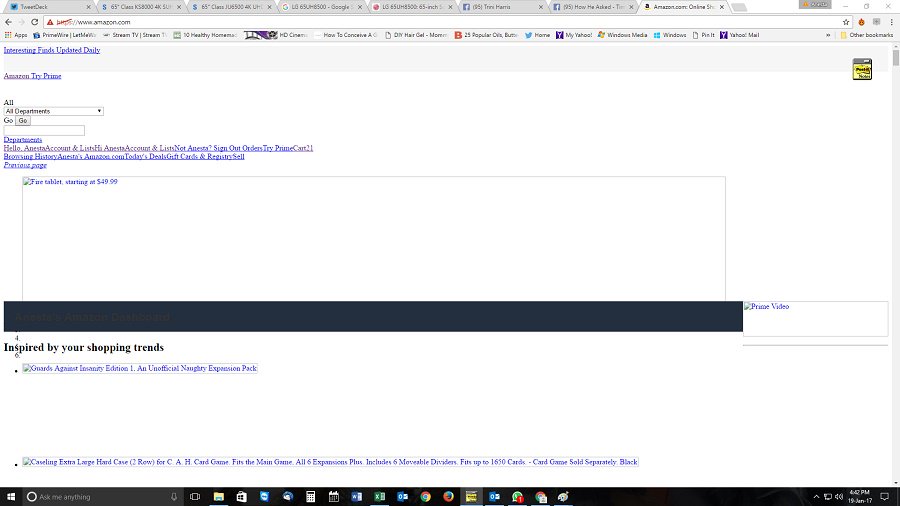Open the Yahoo! Mail bookmark
The width and height of the screenshot is (900, 506).
pos(740,35)
